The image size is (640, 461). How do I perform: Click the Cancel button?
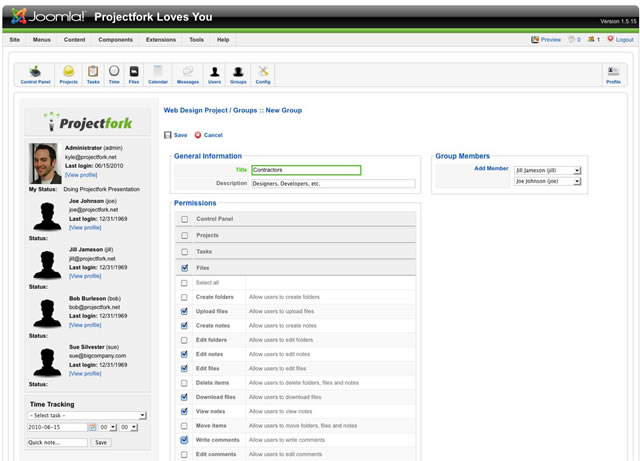tap(209, 135)
